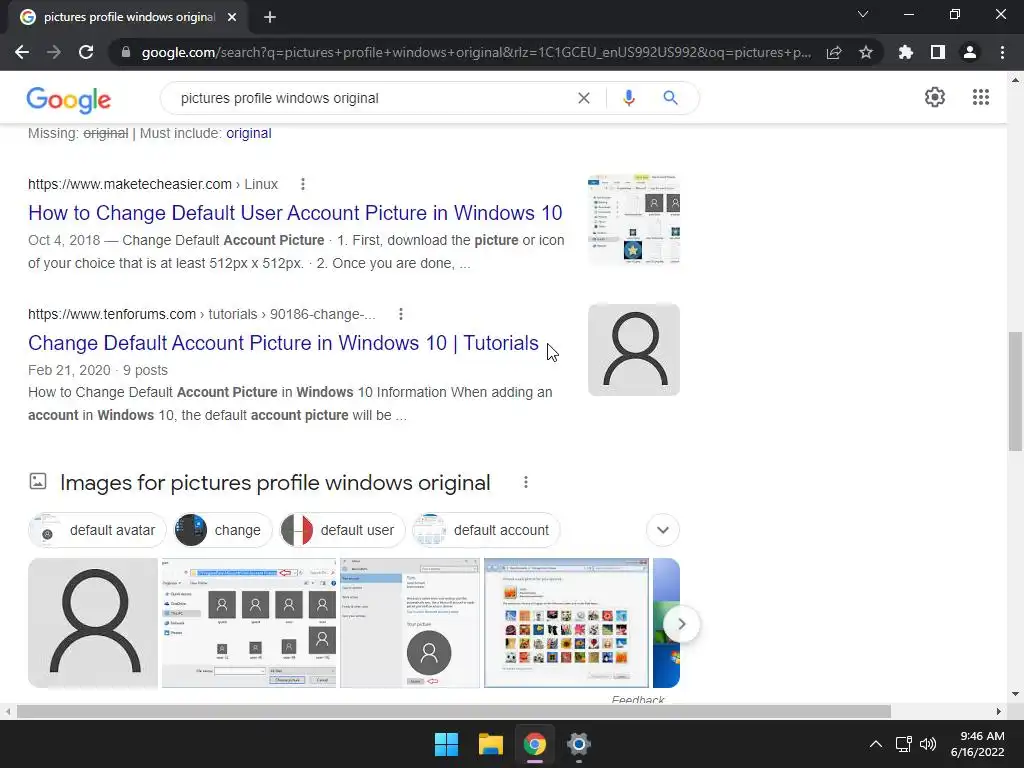Click the Feedback link
1024x768 pixels.
click(638, 699)
